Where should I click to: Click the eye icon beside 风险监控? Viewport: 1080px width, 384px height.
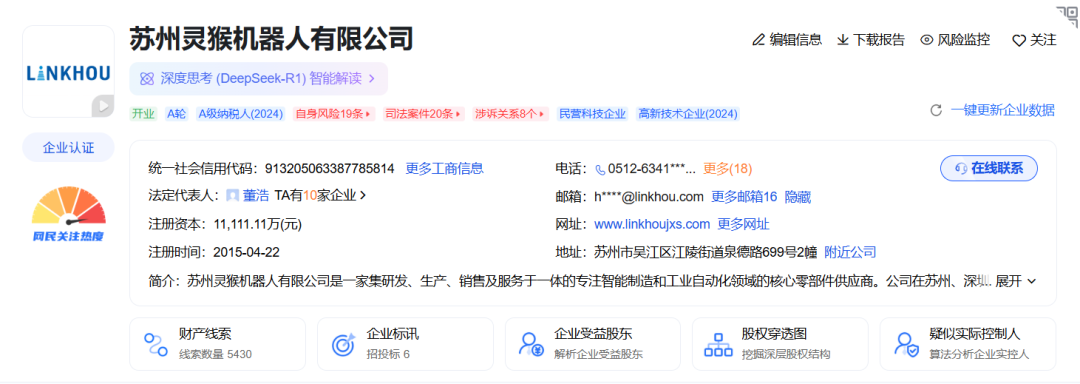click(x=926, y=40)
